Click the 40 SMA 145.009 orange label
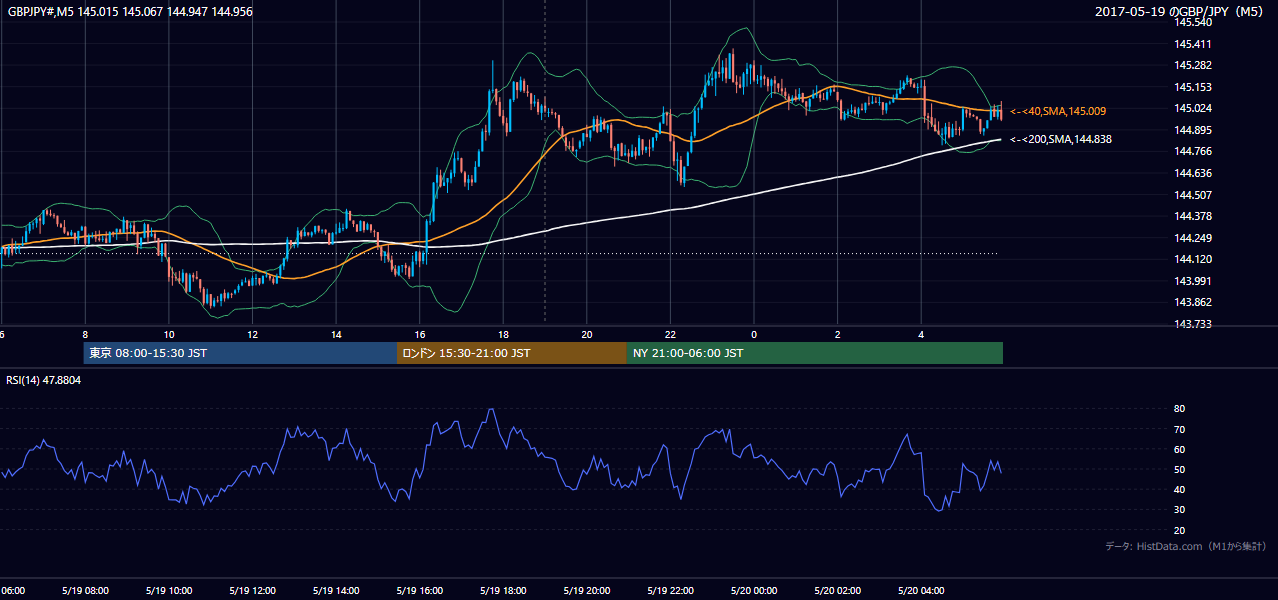1278x600 pixels. pyautogui.click(x=1058, y=111)
